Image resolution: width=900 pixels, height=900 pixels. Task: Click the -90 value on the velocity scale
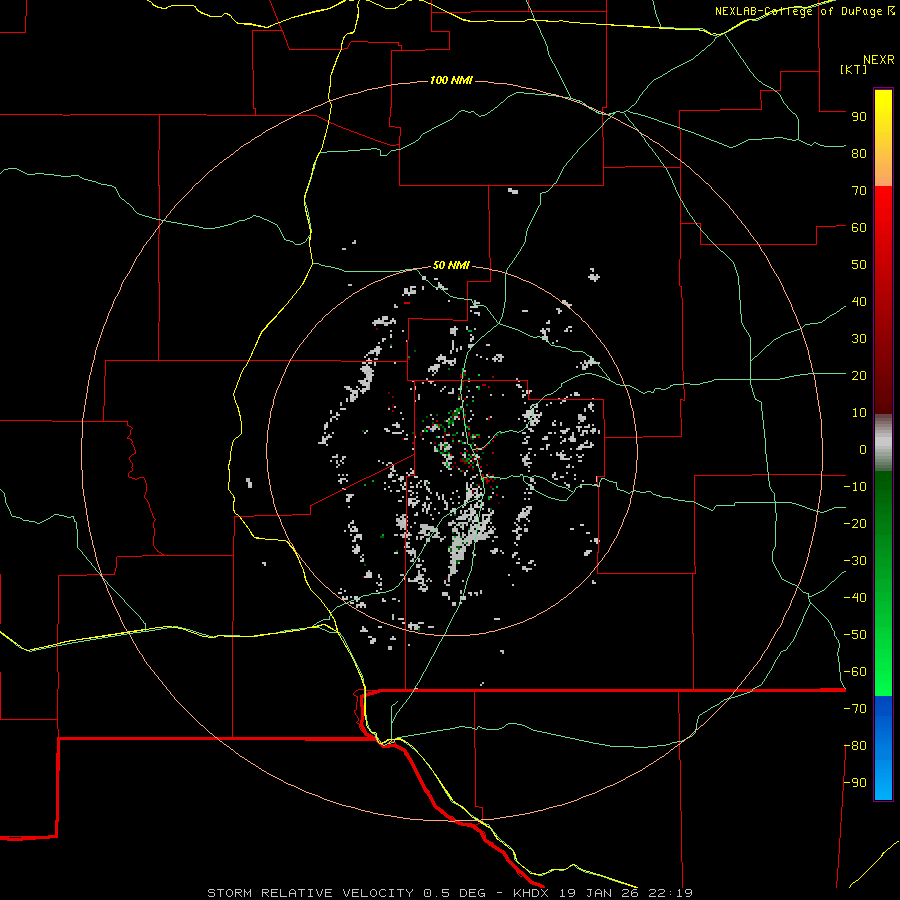point(855,783)
